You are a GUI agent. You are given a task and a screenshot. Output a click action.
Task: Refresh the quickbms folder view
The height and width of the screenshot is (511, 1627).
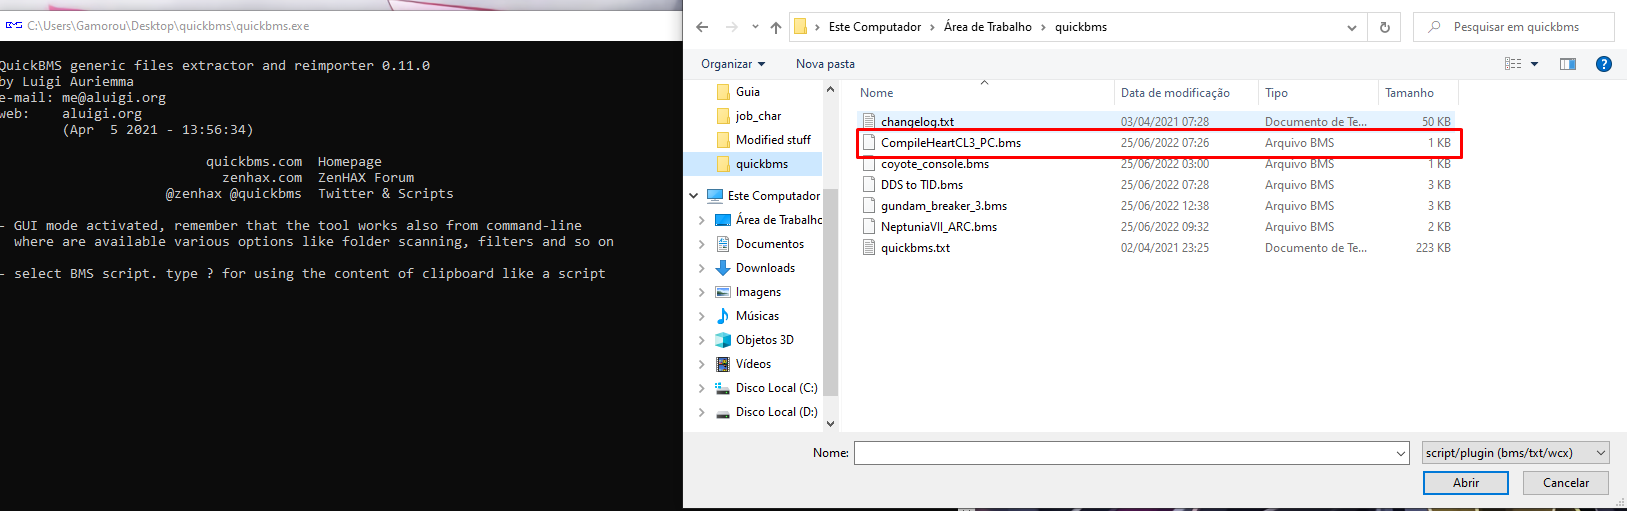[x=1385, y=27]
